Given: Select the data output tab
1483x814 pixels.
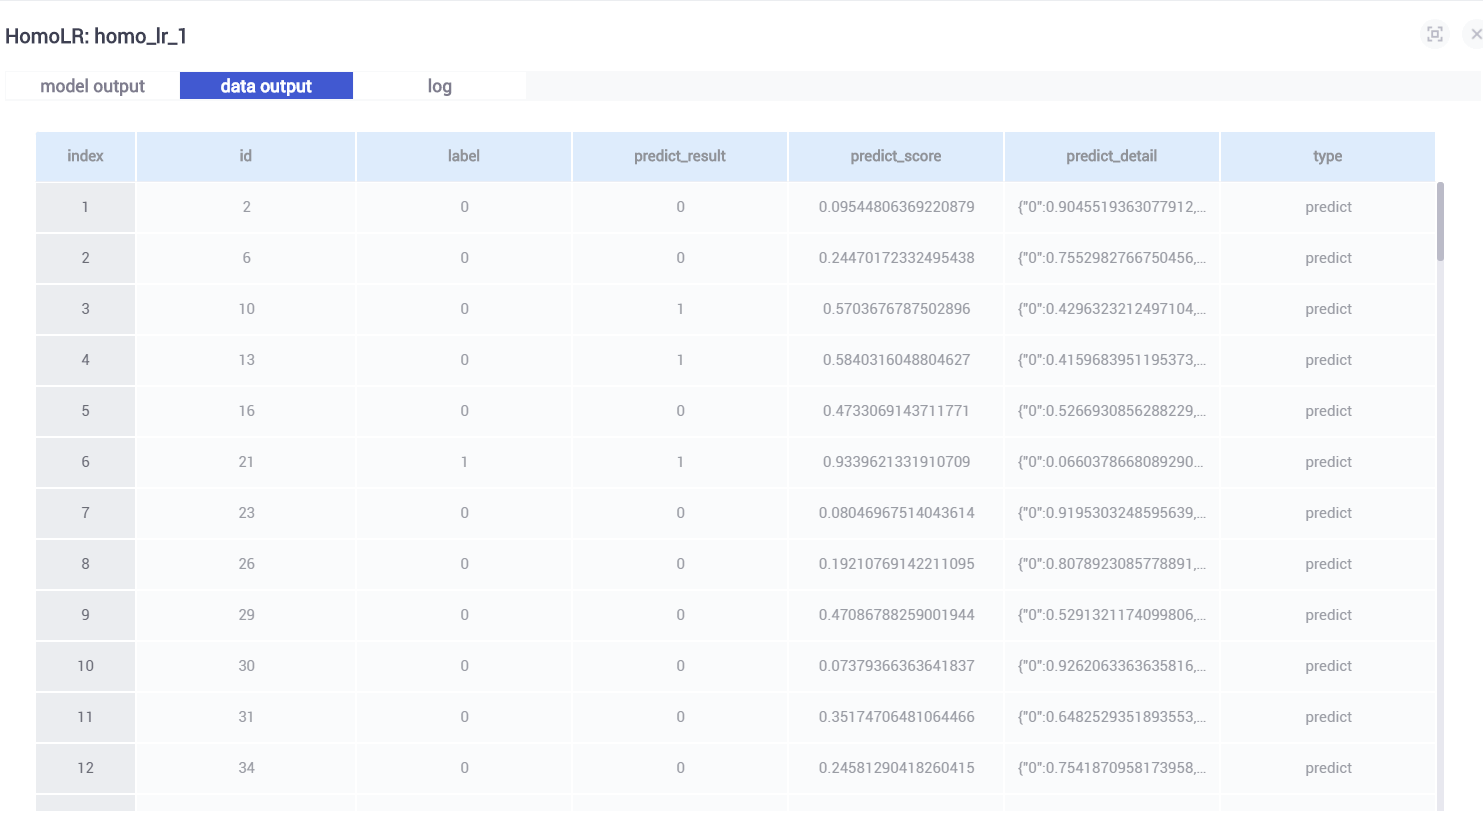Looking at the screenshot, I should (x=266, y=86).
